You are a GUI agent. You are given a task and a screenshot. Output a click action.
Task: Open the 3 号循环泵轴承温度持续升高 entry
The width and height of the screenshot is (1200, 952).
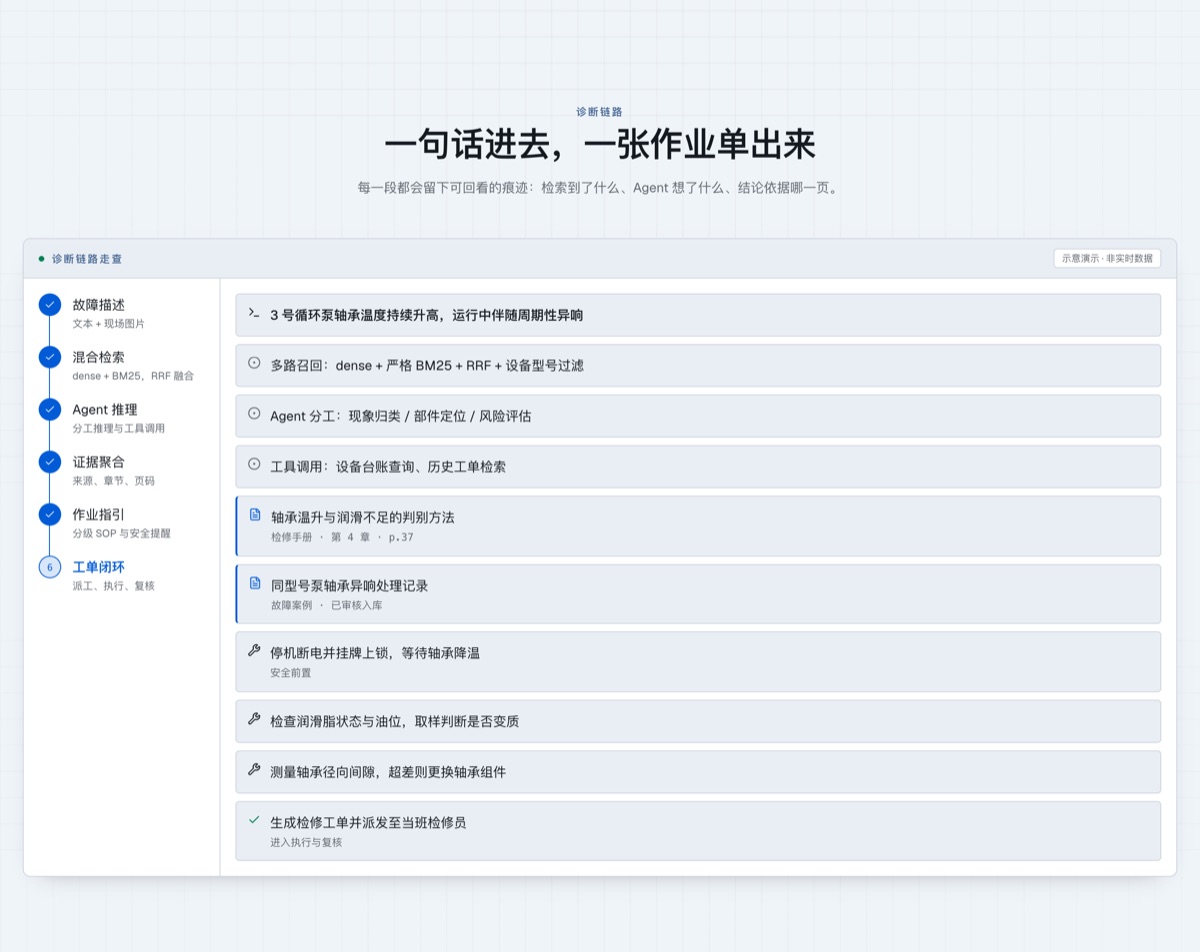pos(698,315)
